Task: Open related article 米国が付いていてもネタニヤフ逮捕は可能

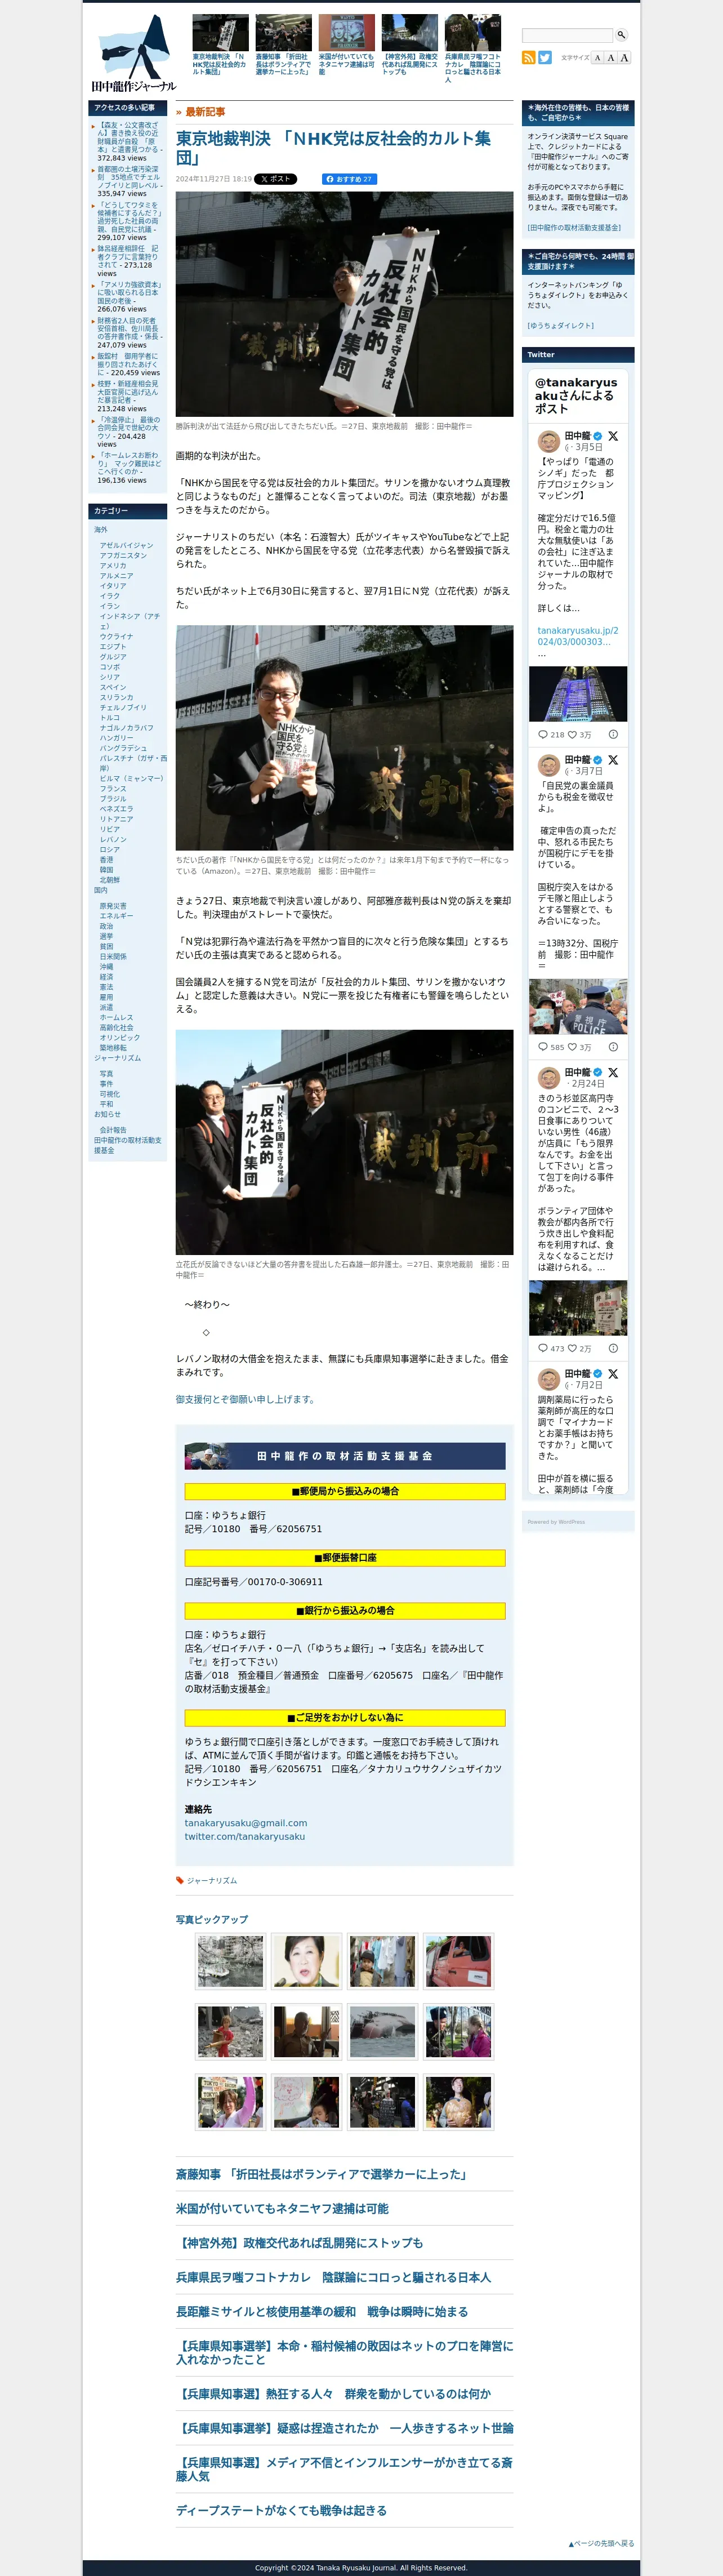Action: tap(282, 2208)
